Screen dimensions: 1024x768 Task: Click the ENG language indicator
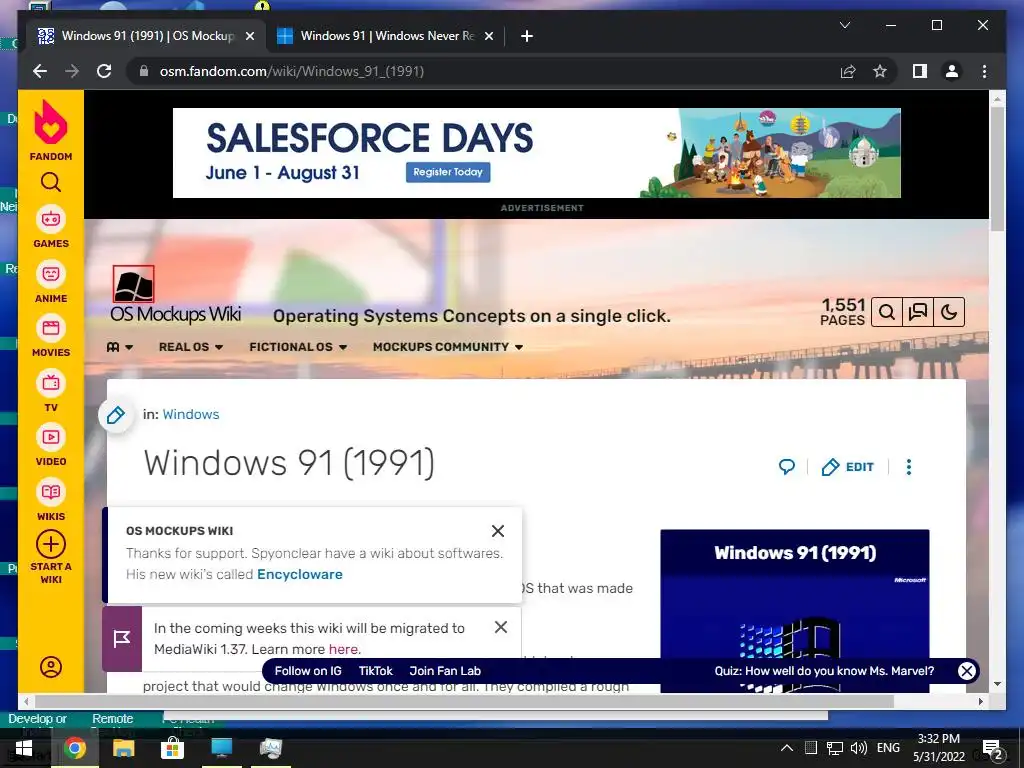[888, 748]
